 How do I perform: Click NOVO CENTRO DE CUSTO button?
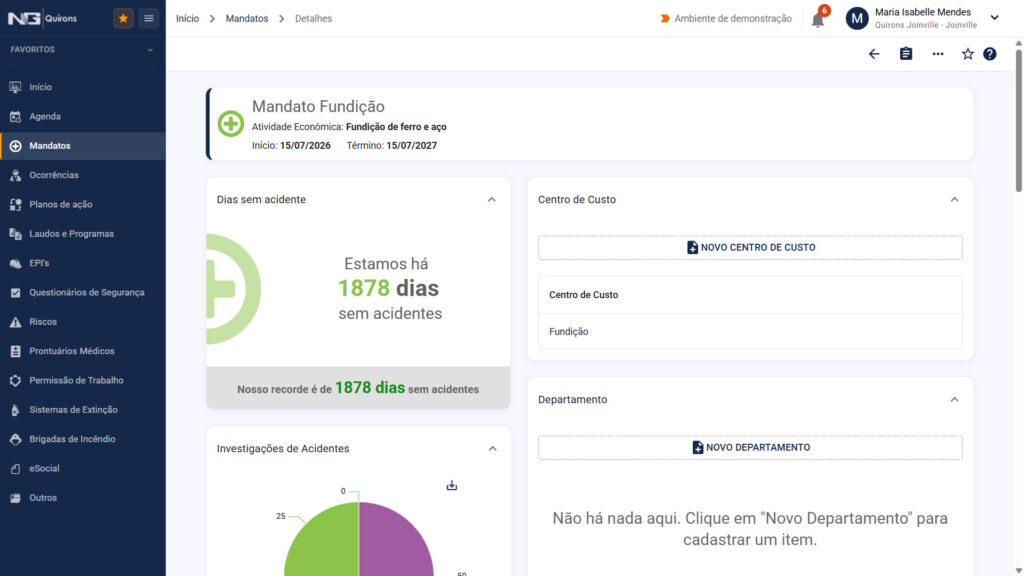pos(750,248)
